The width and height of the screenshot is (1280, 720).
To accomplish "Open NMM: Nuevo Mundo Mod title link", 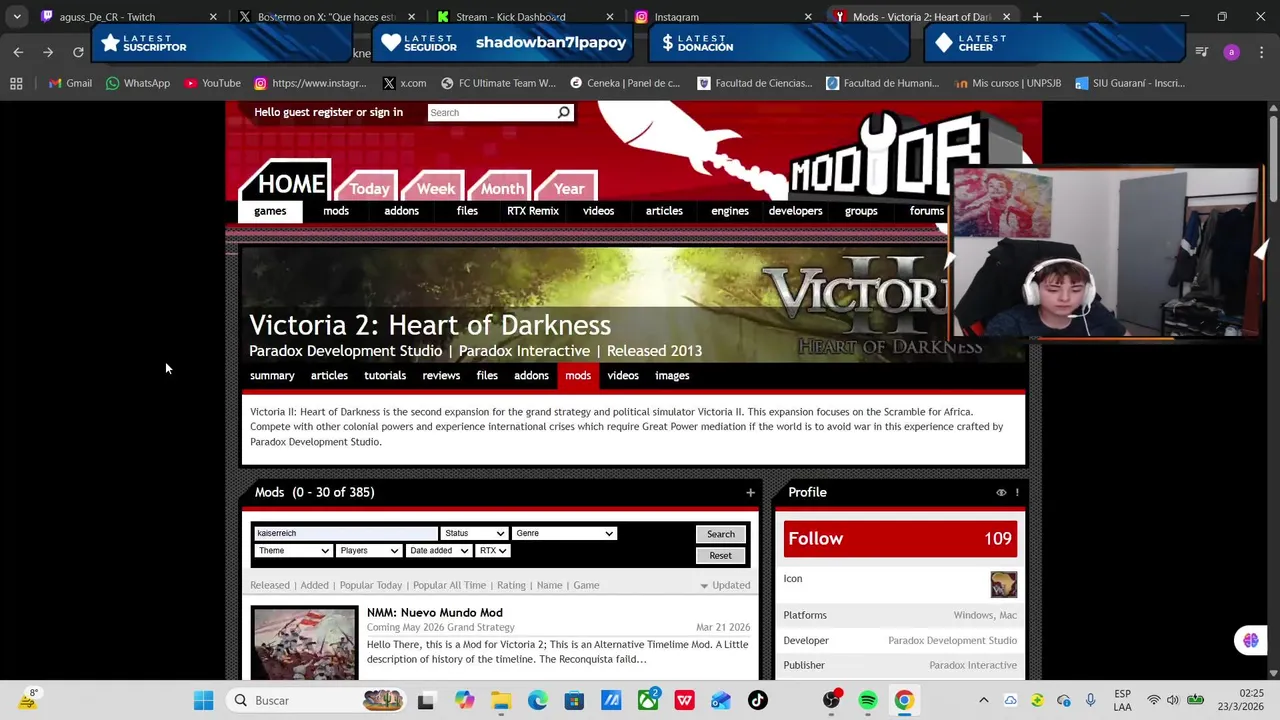I will [435, 613].
